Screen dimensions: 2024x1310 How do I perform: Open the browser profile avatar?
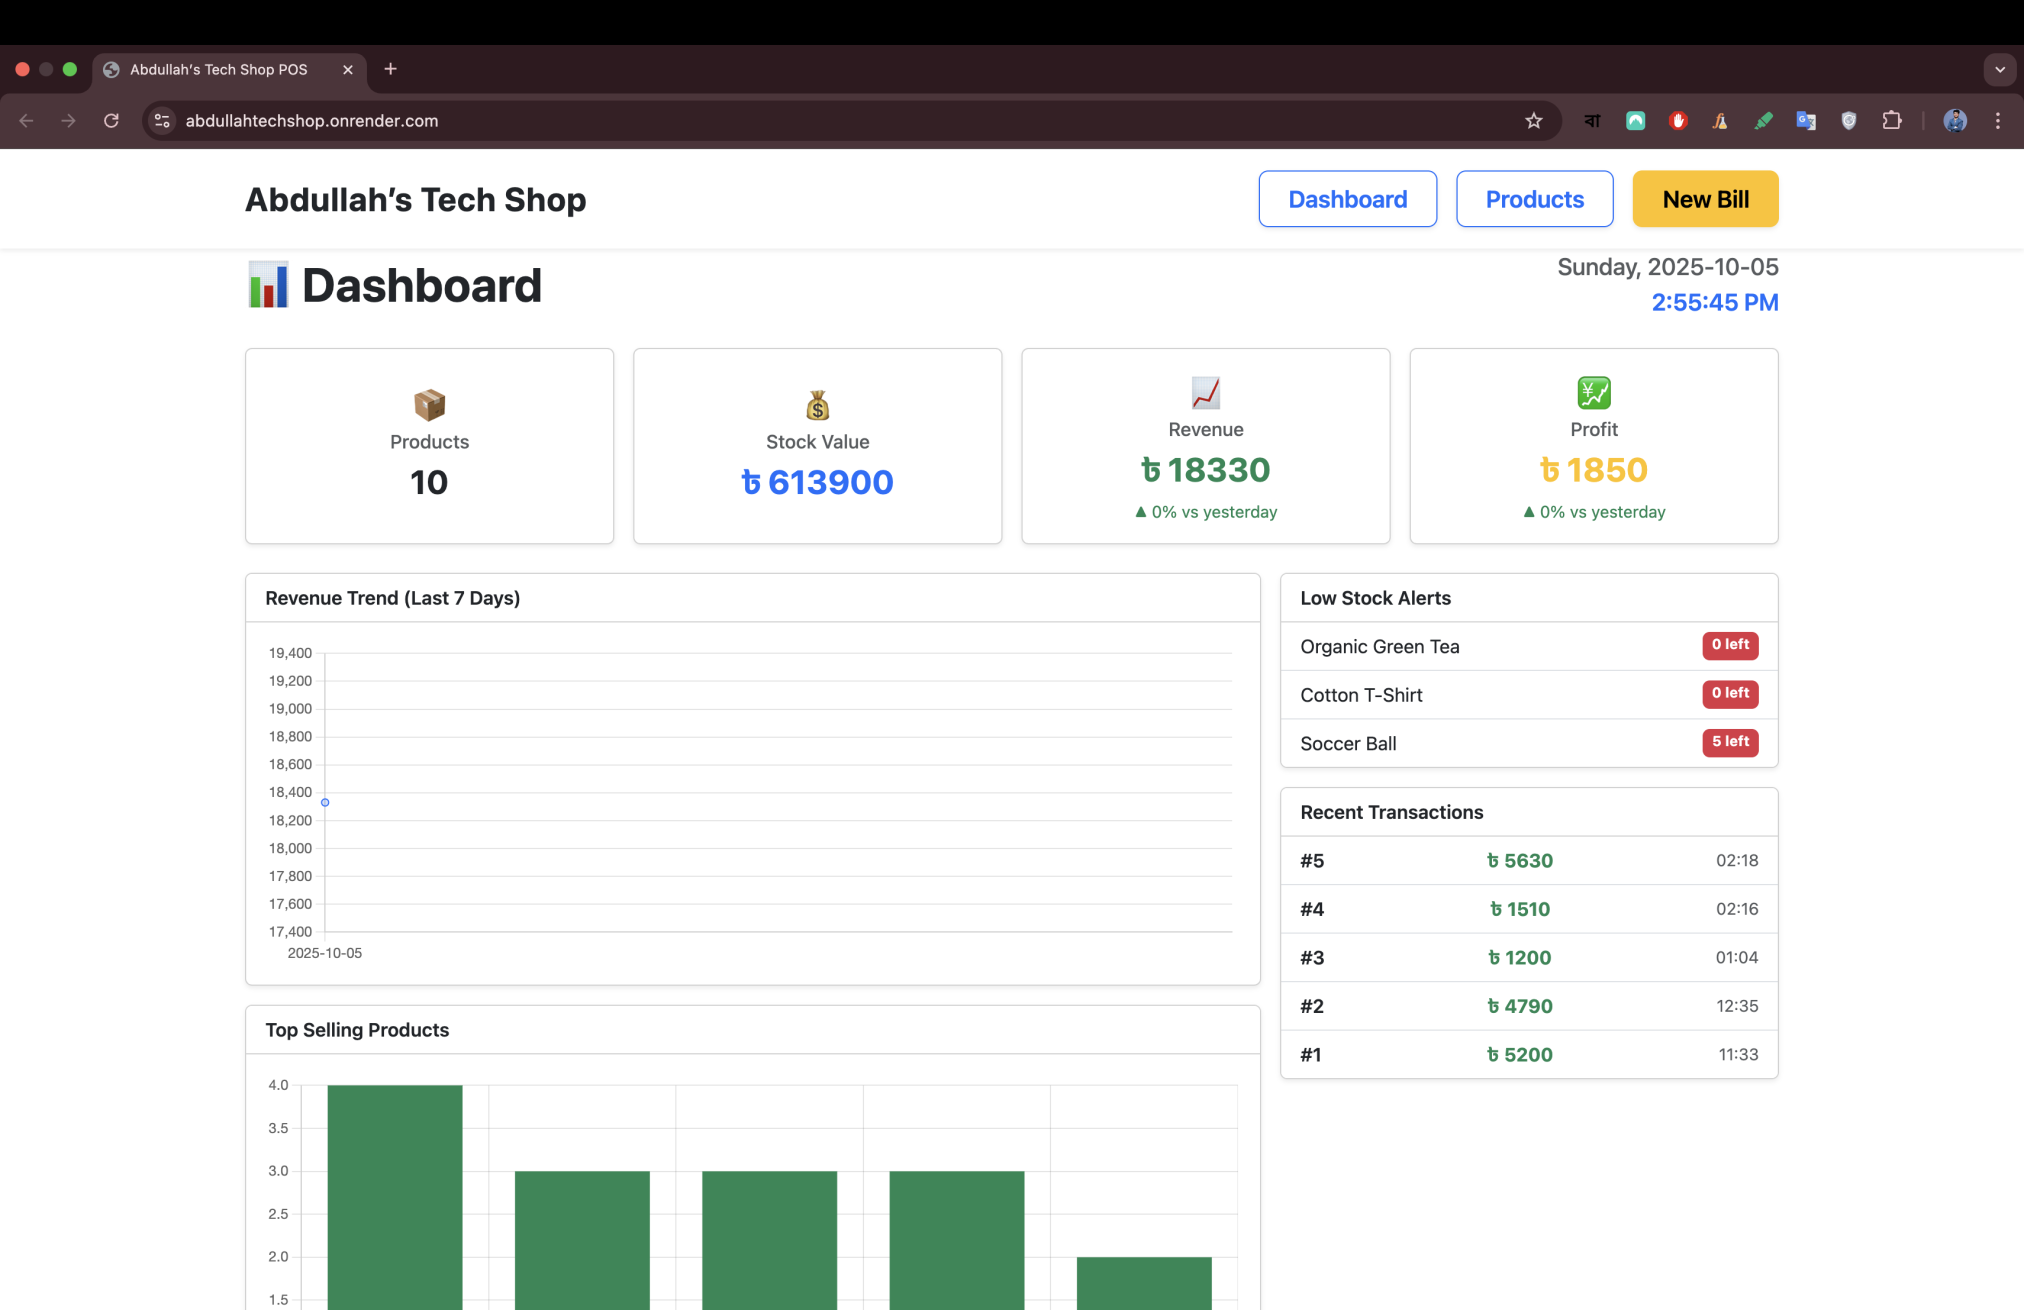pos(1954,121)
